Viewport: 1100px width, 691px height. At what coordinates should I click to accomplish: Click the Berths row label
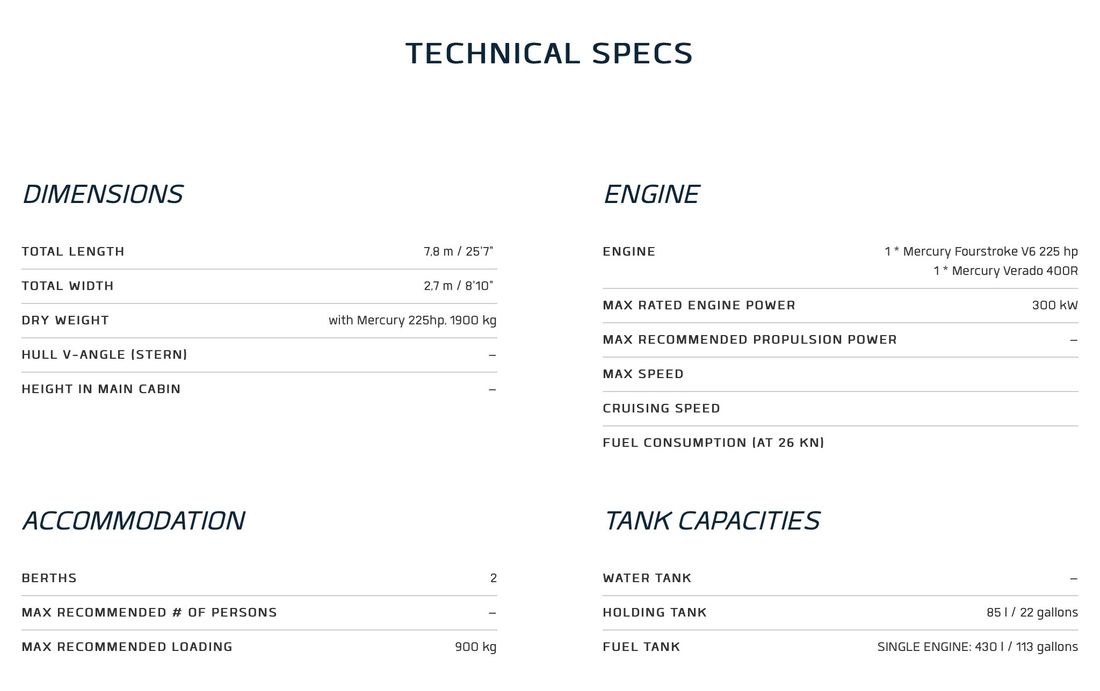point(49,578)
